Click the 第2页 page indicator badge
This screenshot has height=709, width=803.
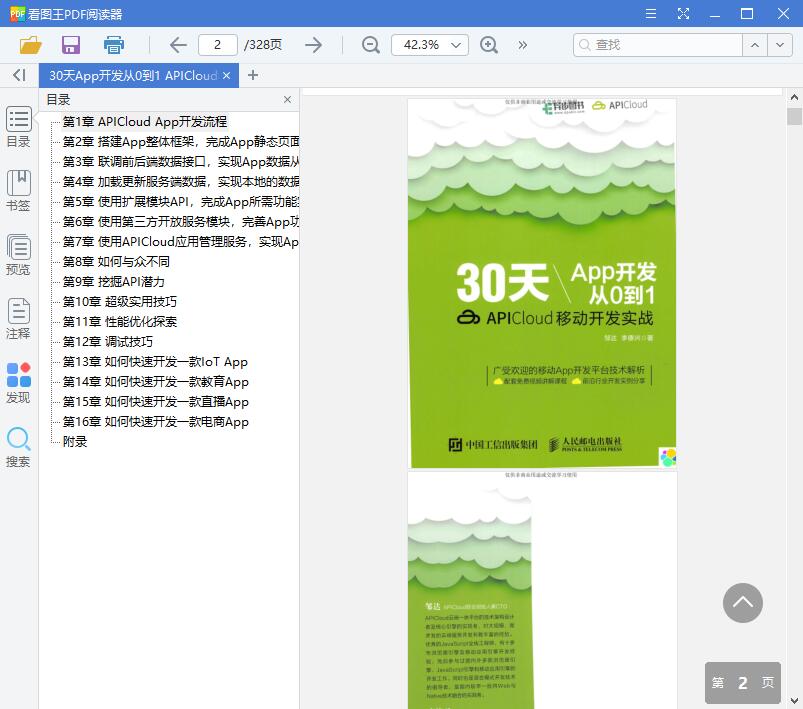(743, 682)
